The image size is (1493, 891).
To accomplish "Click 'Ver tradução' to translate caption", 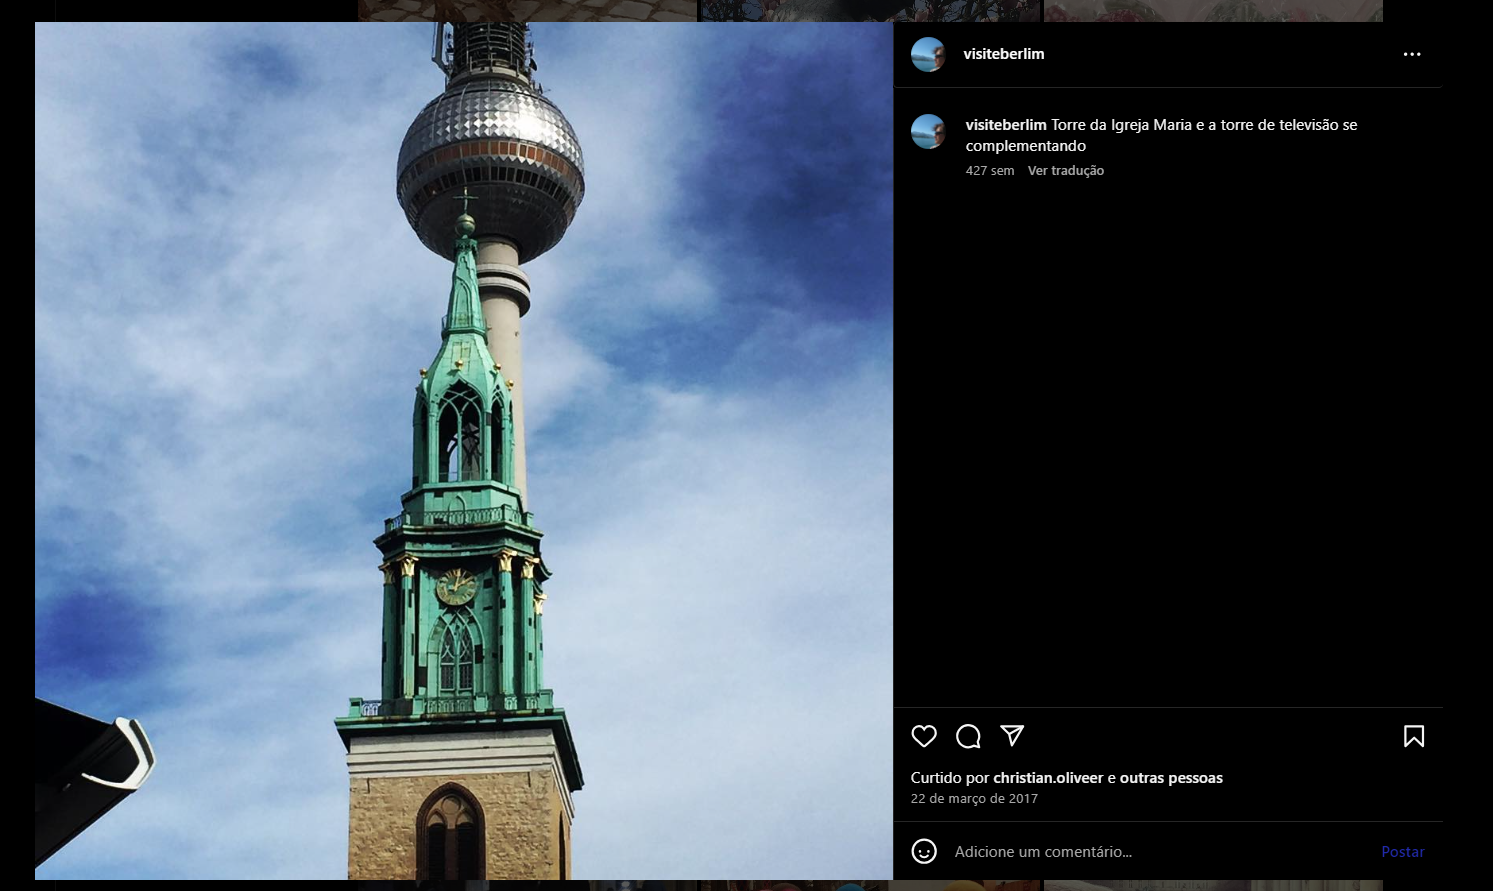I will [1065, 171].
